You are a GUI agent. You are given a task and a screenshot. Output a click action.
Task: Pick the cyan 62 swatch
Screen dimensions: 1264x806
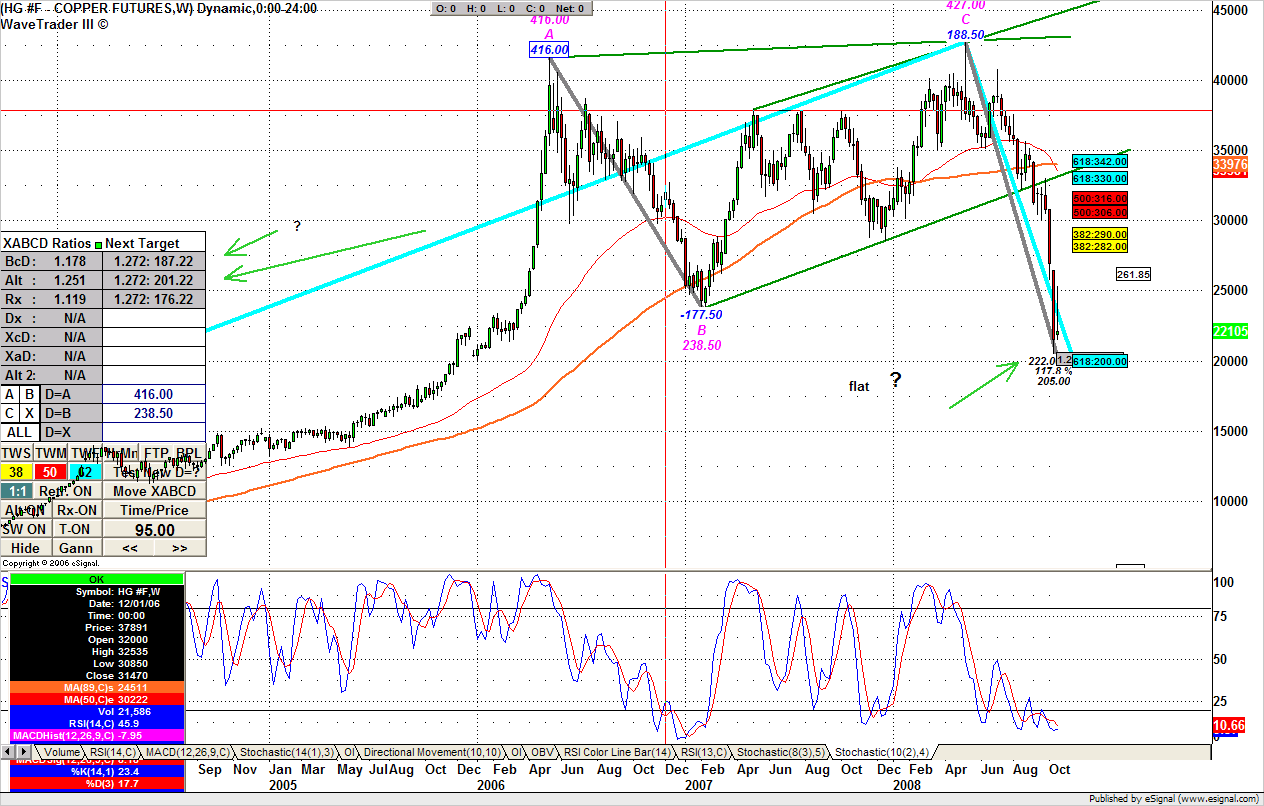(x=85, y=472)
